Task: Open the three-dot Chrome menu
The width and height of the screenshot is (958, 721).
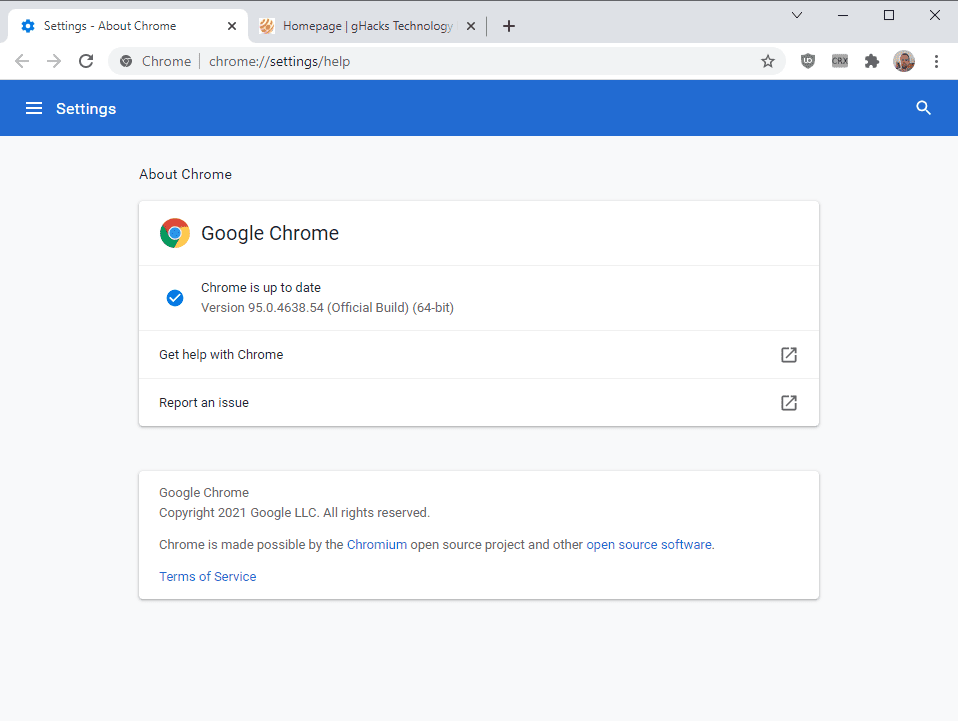Action: click(936, 61)
